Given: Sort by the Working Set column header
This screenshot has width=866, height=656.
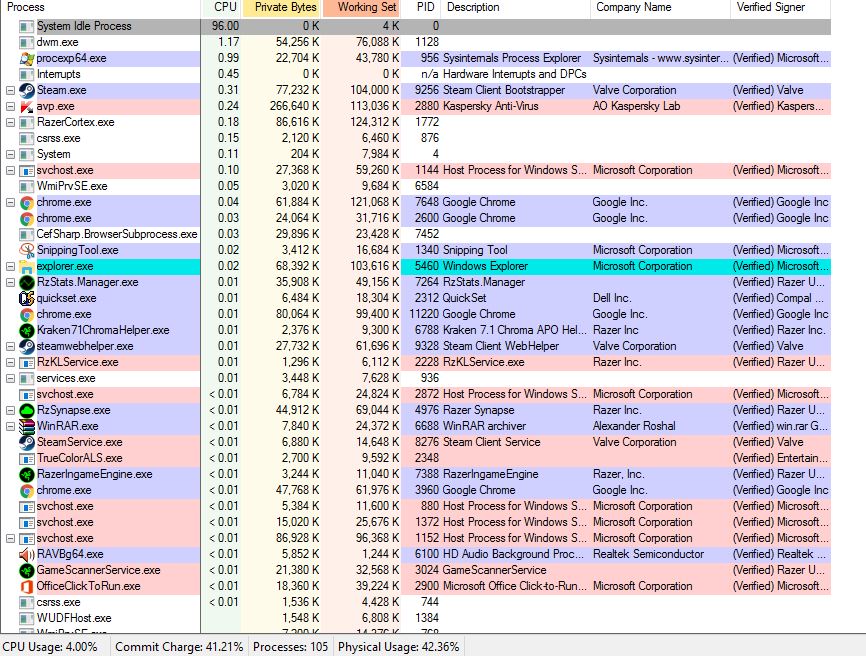Looking at the screenshot, I should pos(362,8).
